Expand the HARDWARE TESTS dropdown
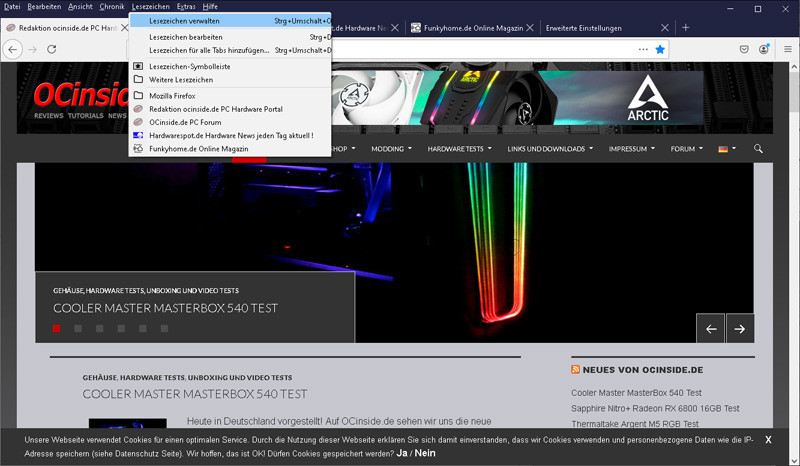Viewport: 800px width, 466px height. click(460, 149)
